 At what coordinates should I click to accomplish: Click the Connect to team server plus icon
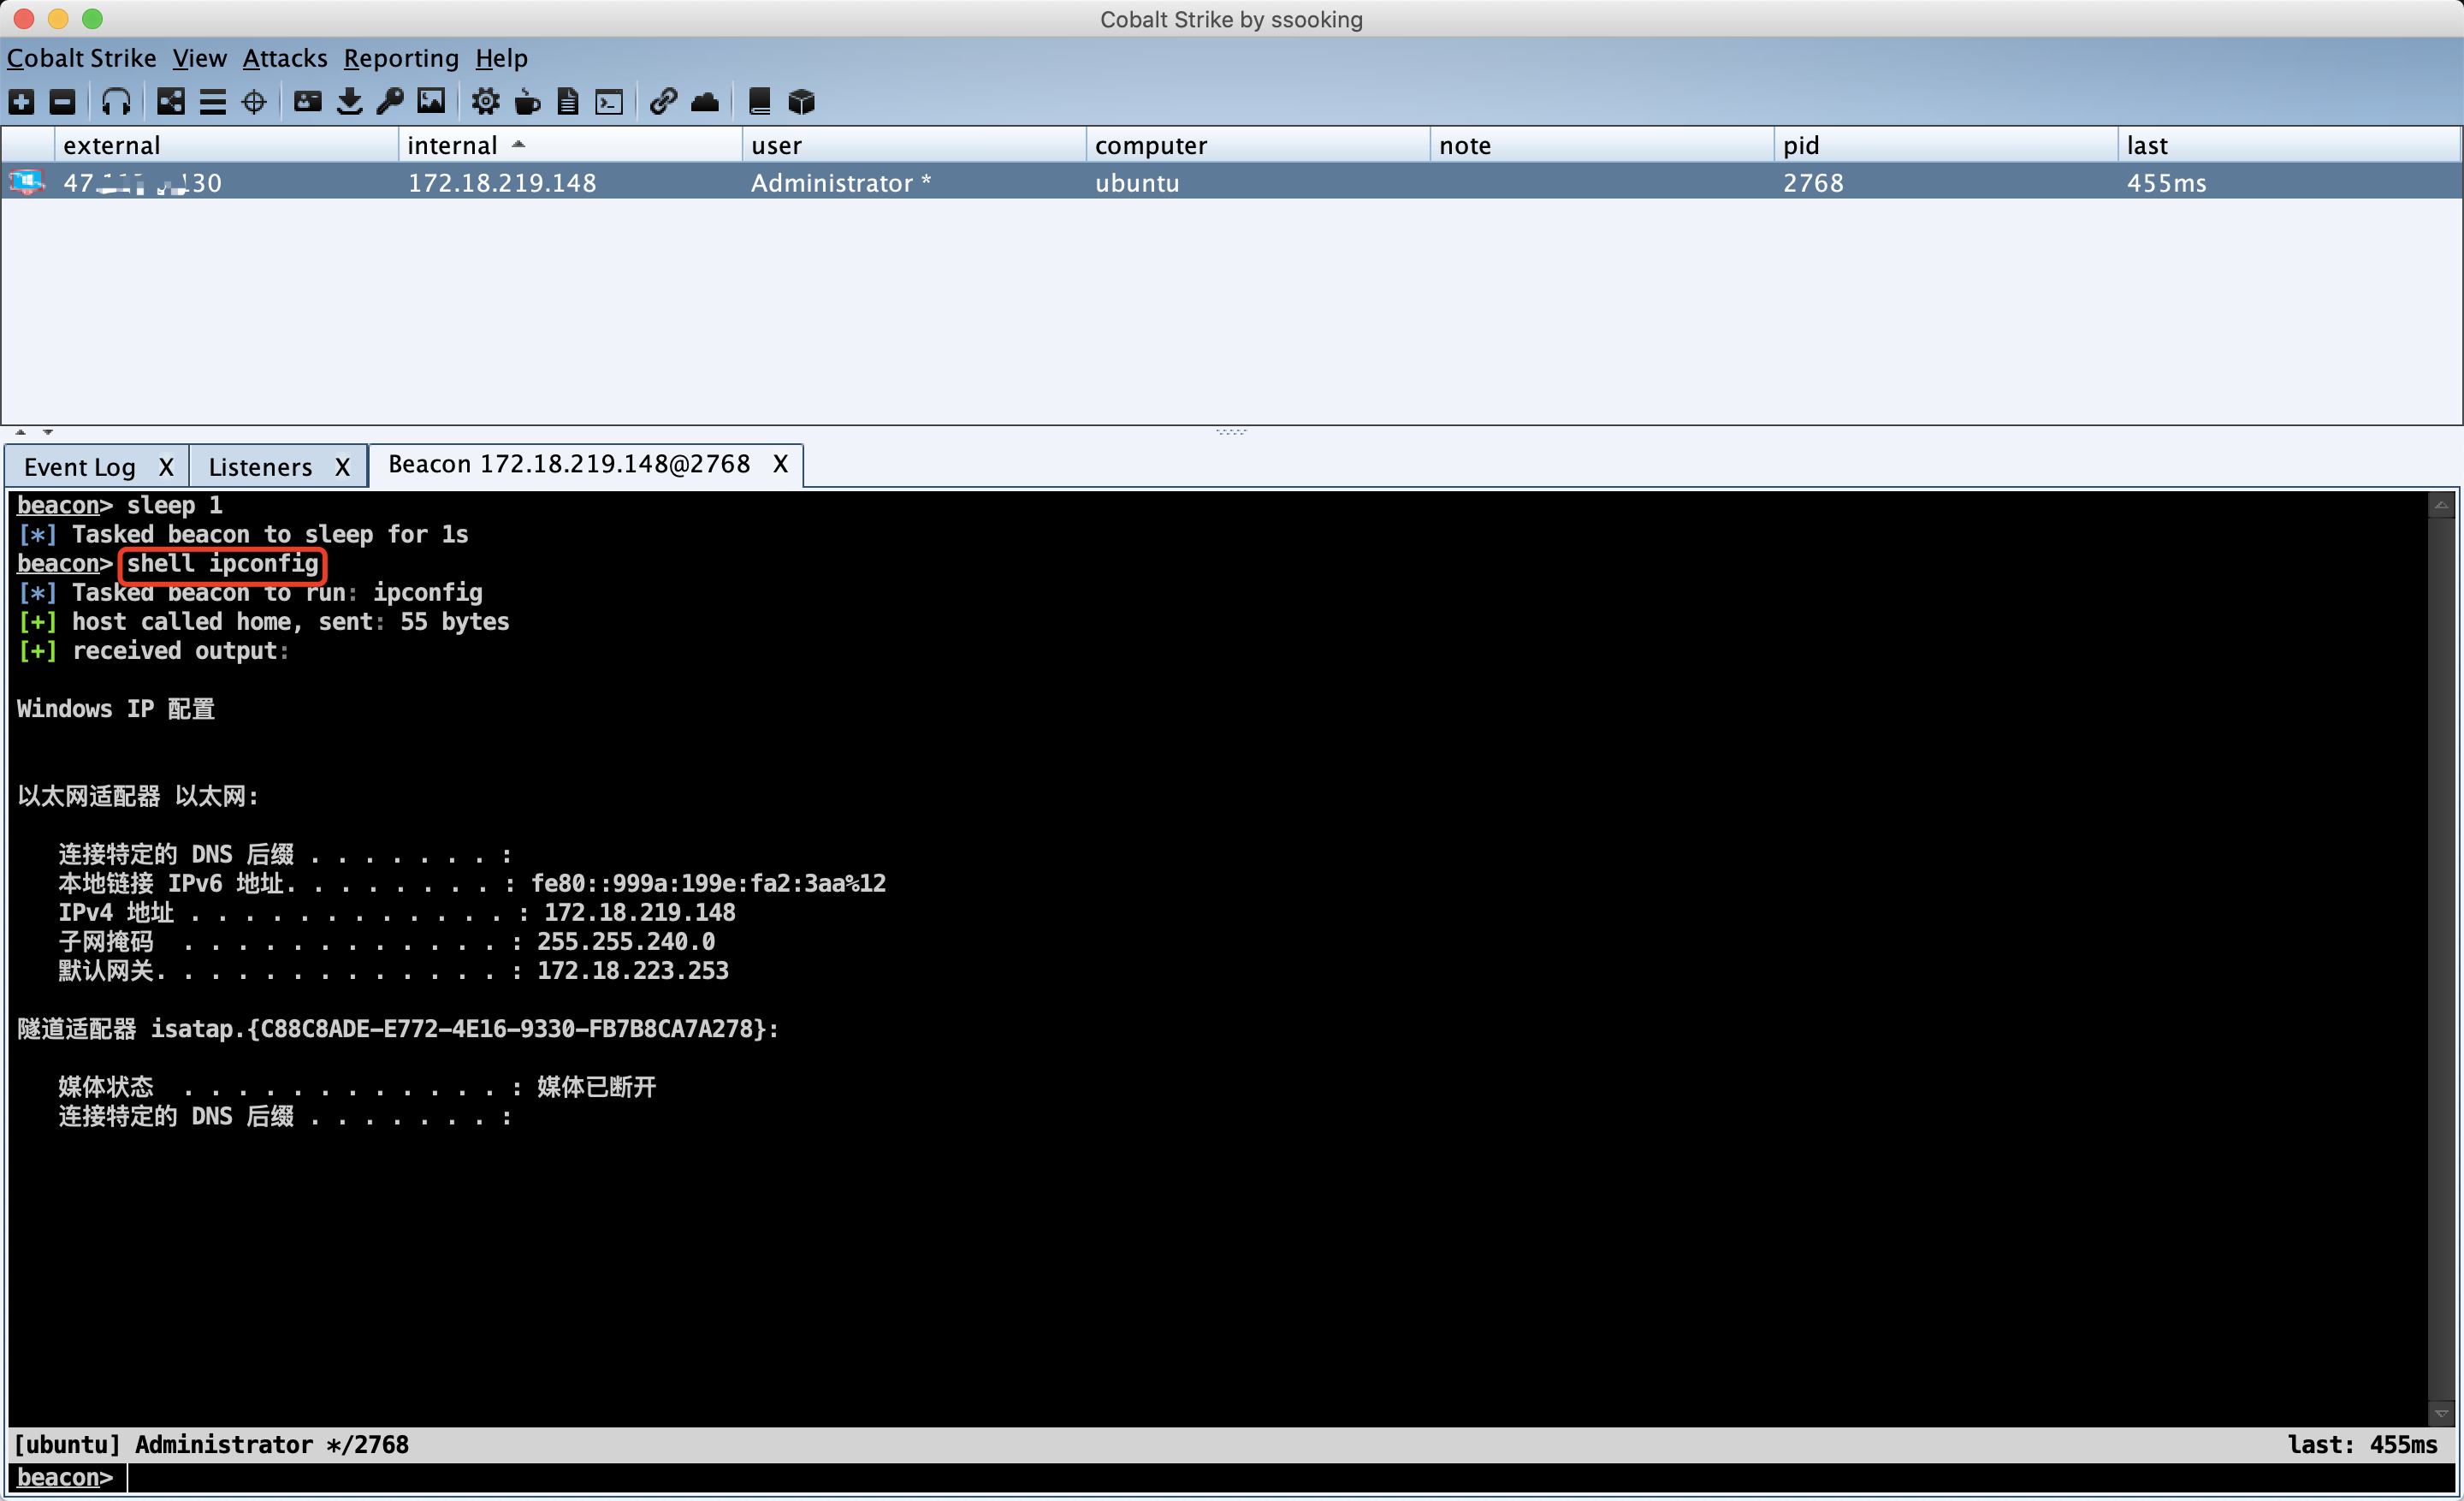21,102
